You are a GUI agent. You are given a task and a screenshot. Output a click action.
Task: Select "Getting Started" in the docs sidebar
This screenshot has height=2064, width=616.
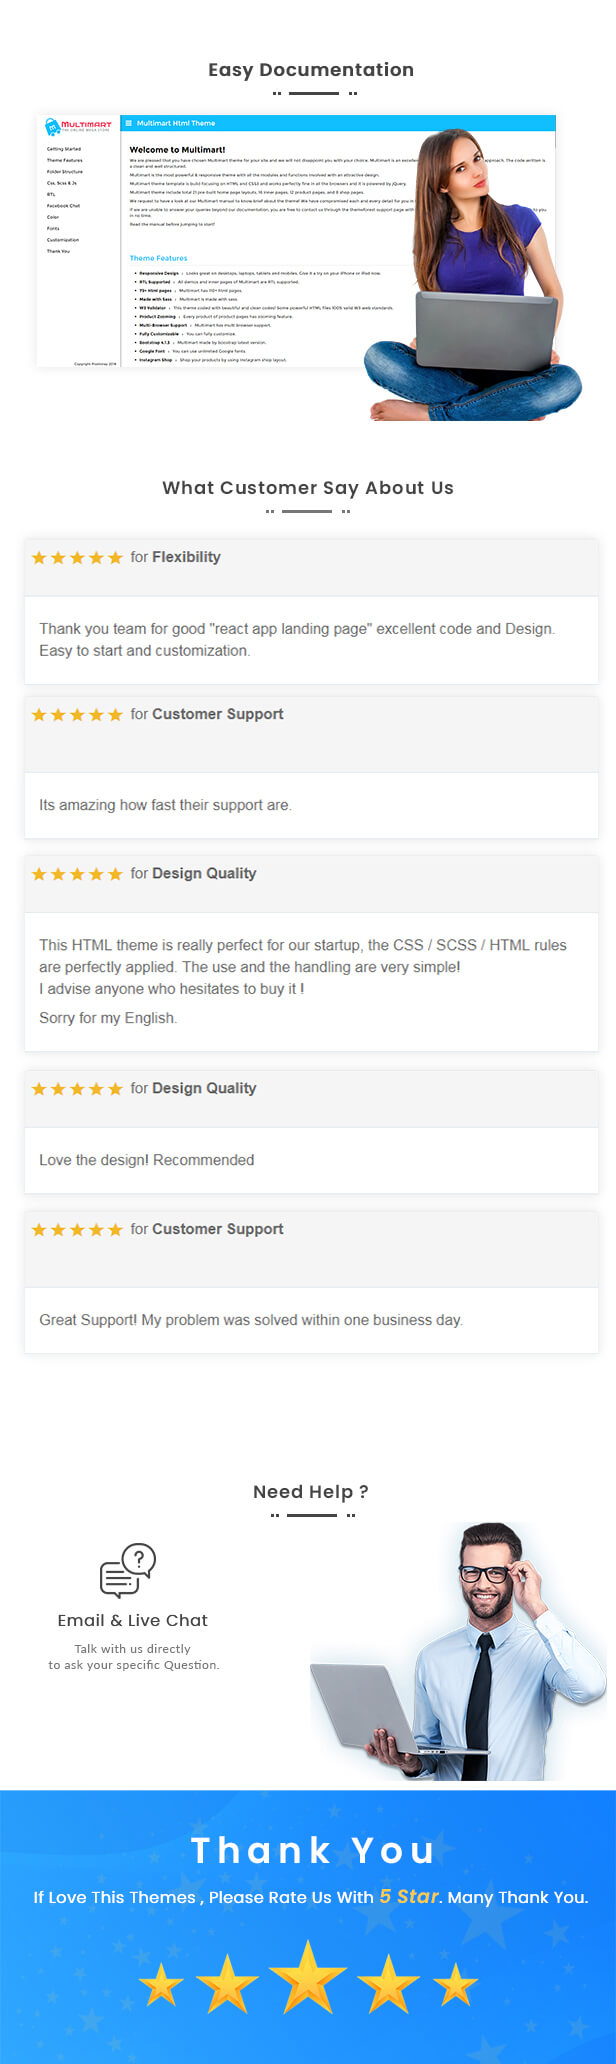[63, 149]
